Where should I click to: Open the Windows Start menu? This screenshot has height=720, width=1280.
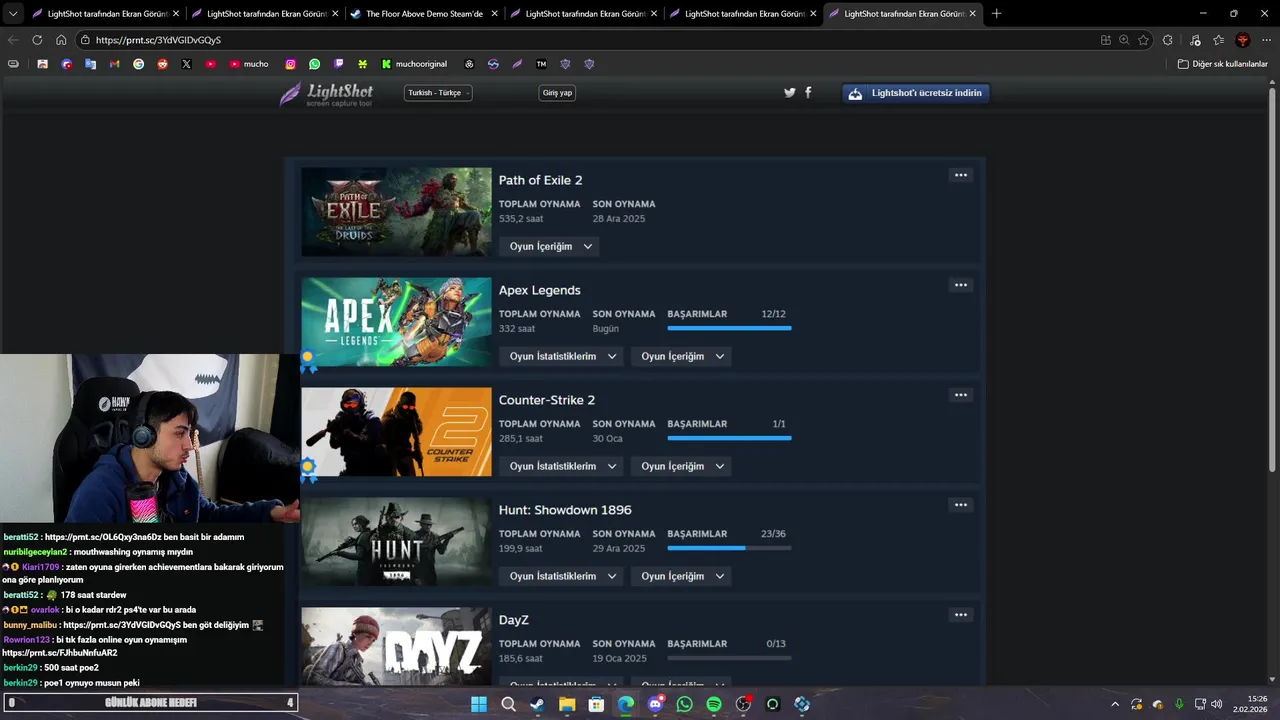click(479, 704)
